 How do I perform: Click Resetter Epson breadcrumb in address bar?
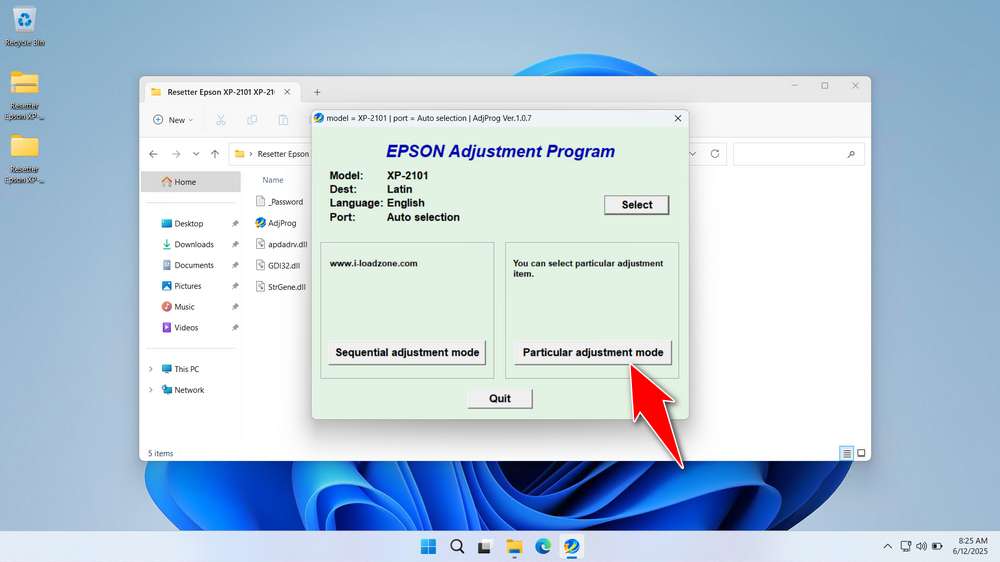(x=283, y=154)
